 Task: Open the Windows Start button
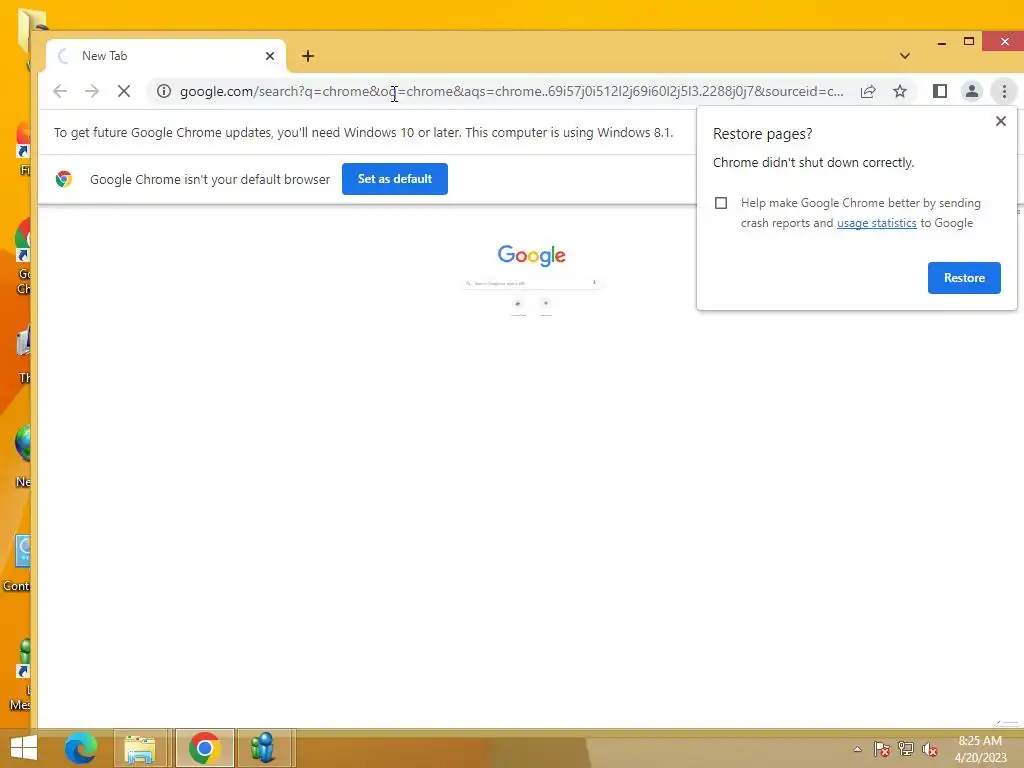coord(24,748)
